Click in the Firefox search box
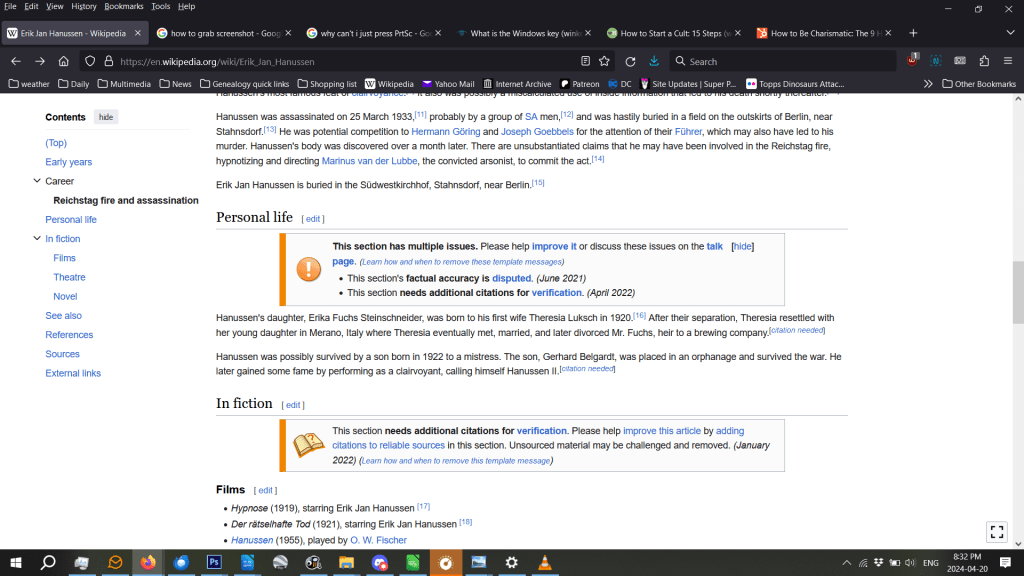 tap(780, 61)
